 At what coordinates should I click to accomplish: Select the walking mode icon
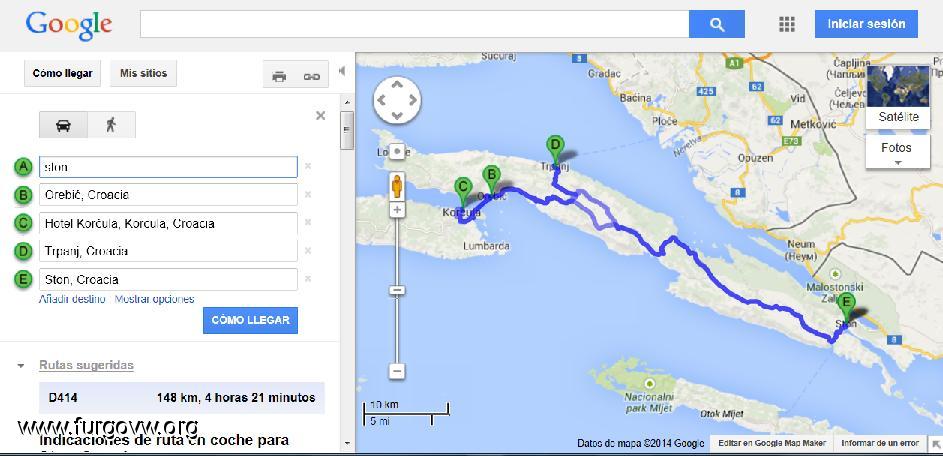(x=110, y=125)
